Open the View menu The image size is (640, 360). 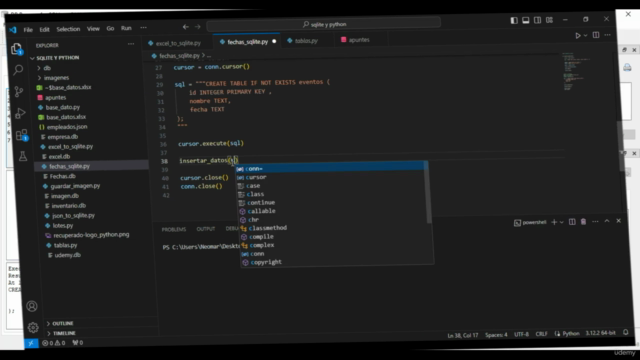[93, 29]
